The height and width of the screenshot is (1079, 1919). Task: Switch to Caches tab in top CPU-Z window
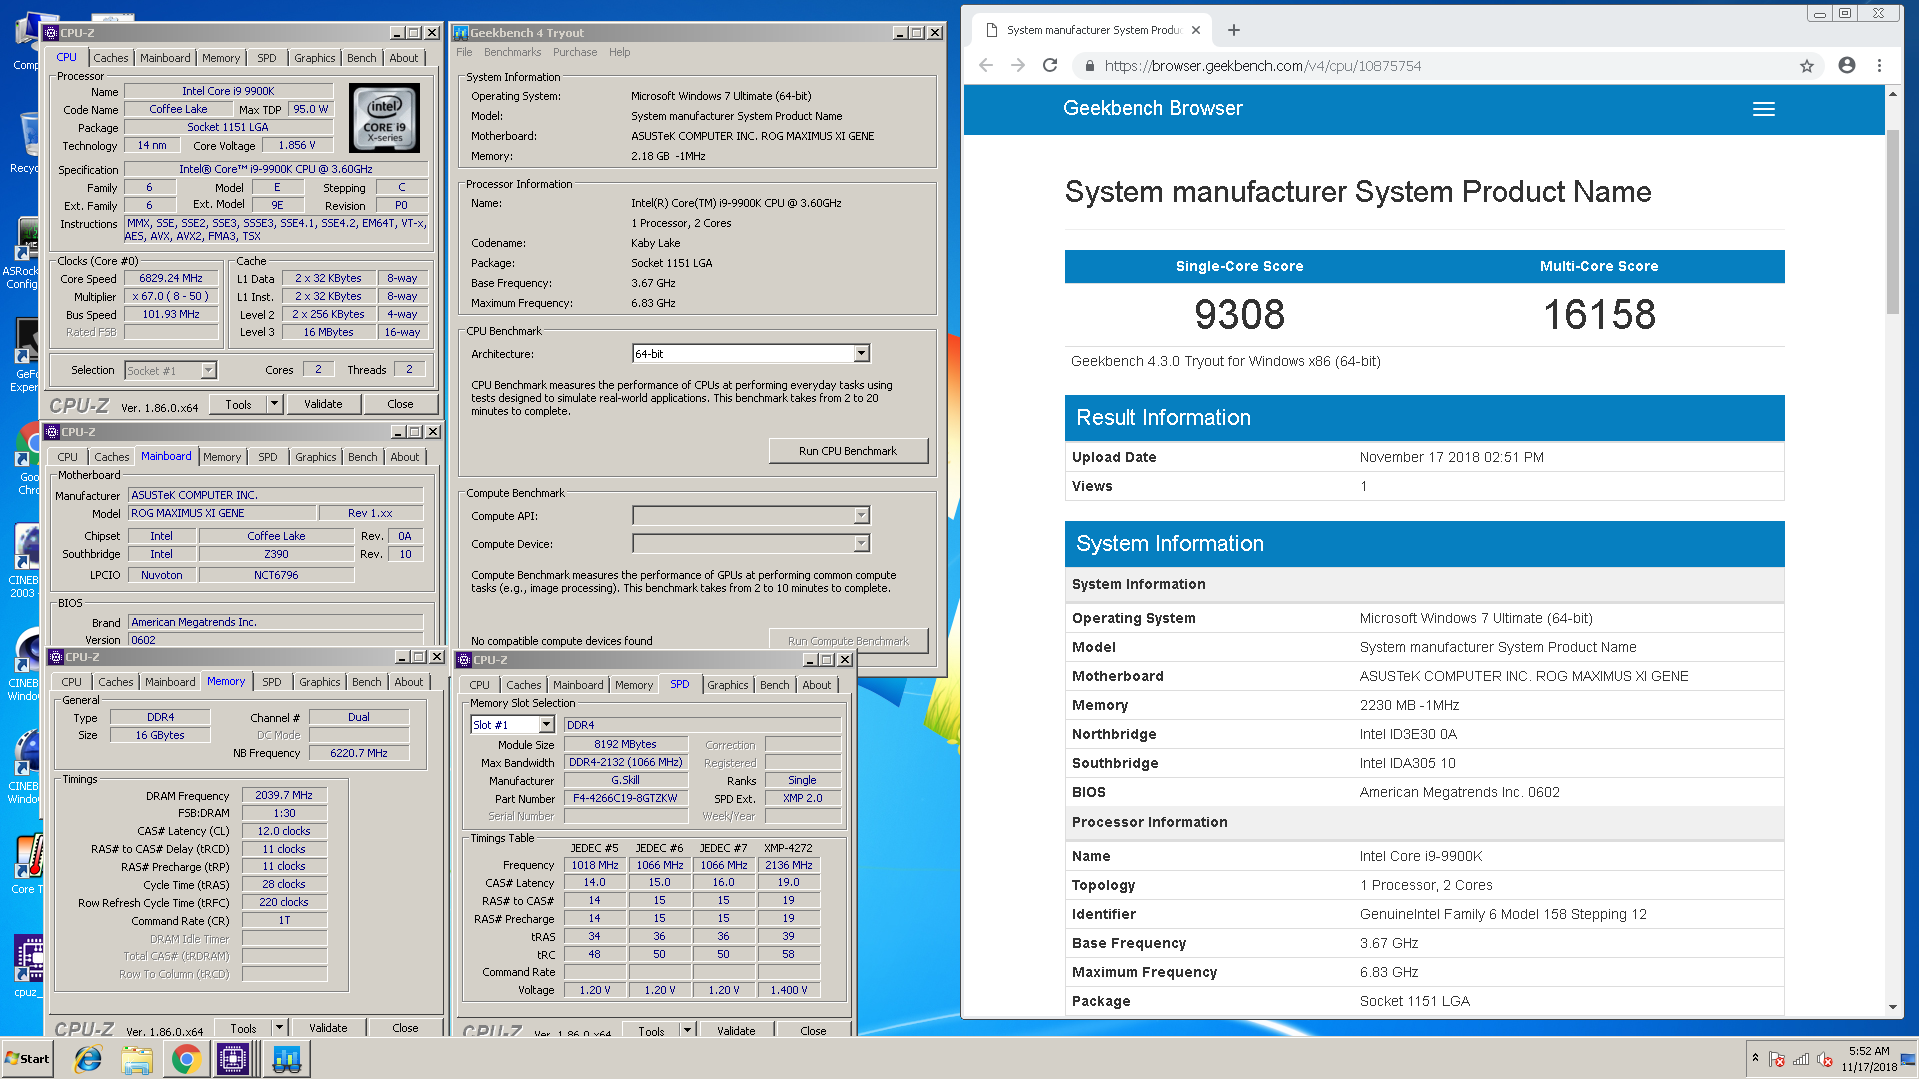[x=111, y=58]
